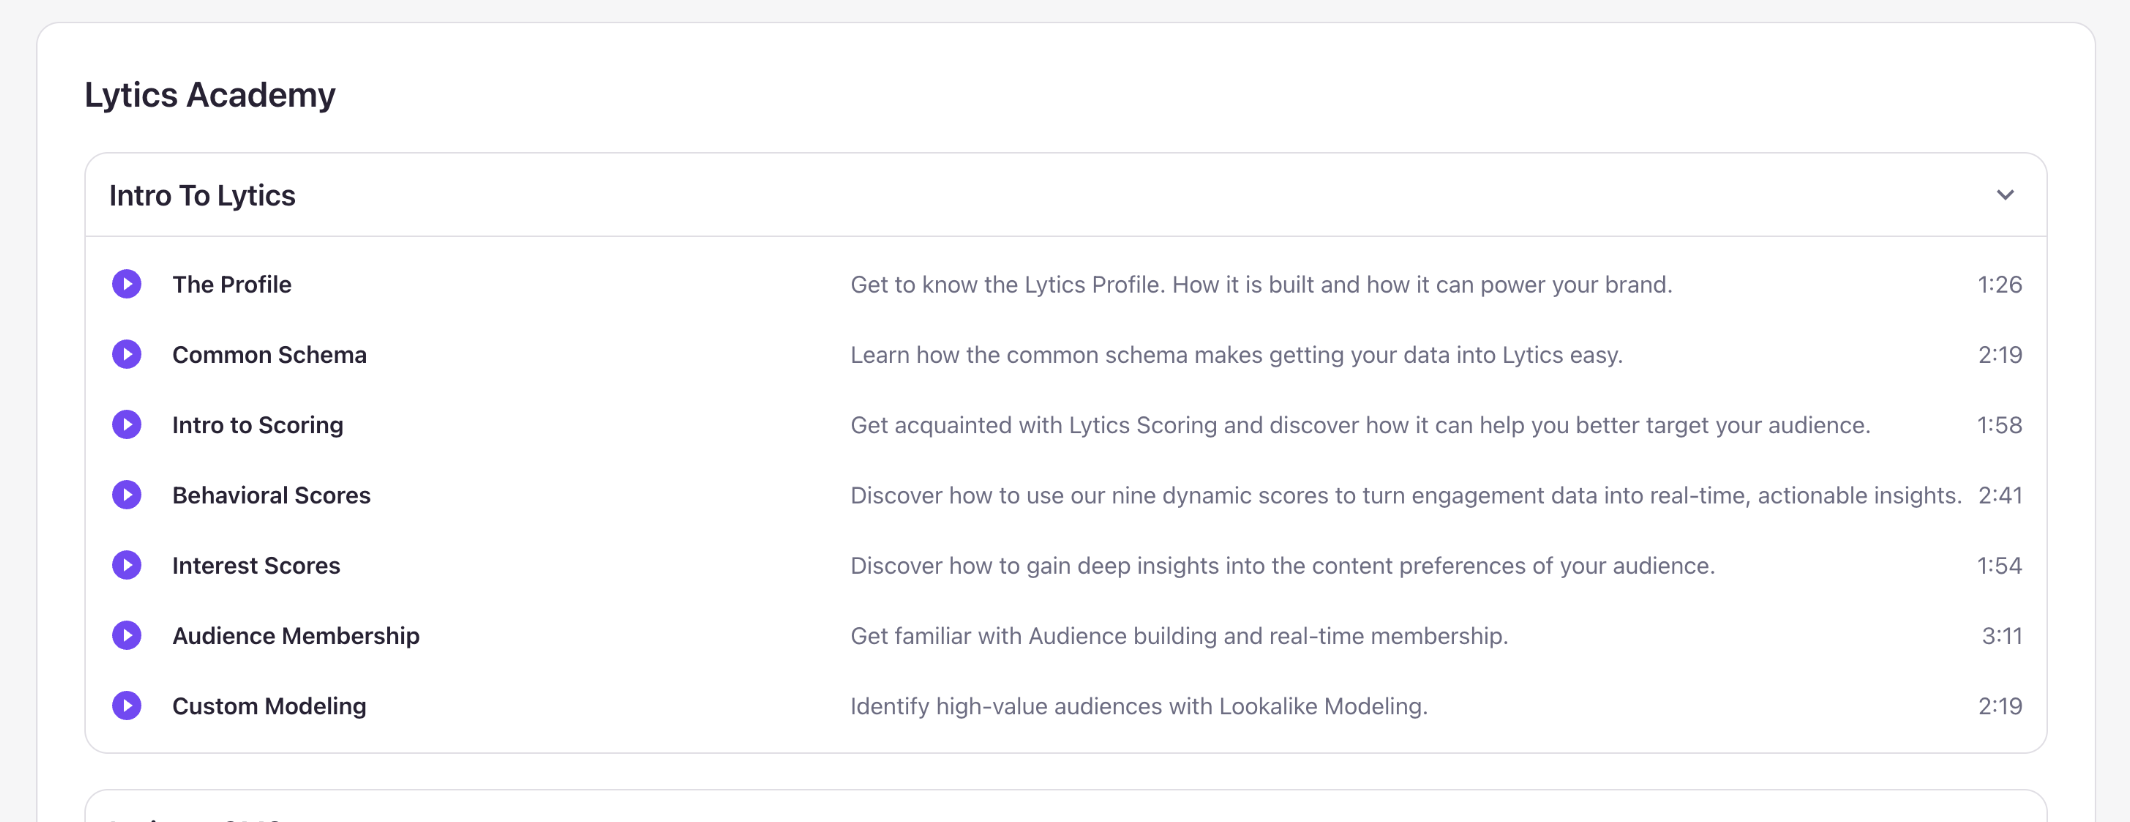Click the 2:19 duration for Custom Modeling
Screen dimensions: 2130x822
click(2000, 706)
